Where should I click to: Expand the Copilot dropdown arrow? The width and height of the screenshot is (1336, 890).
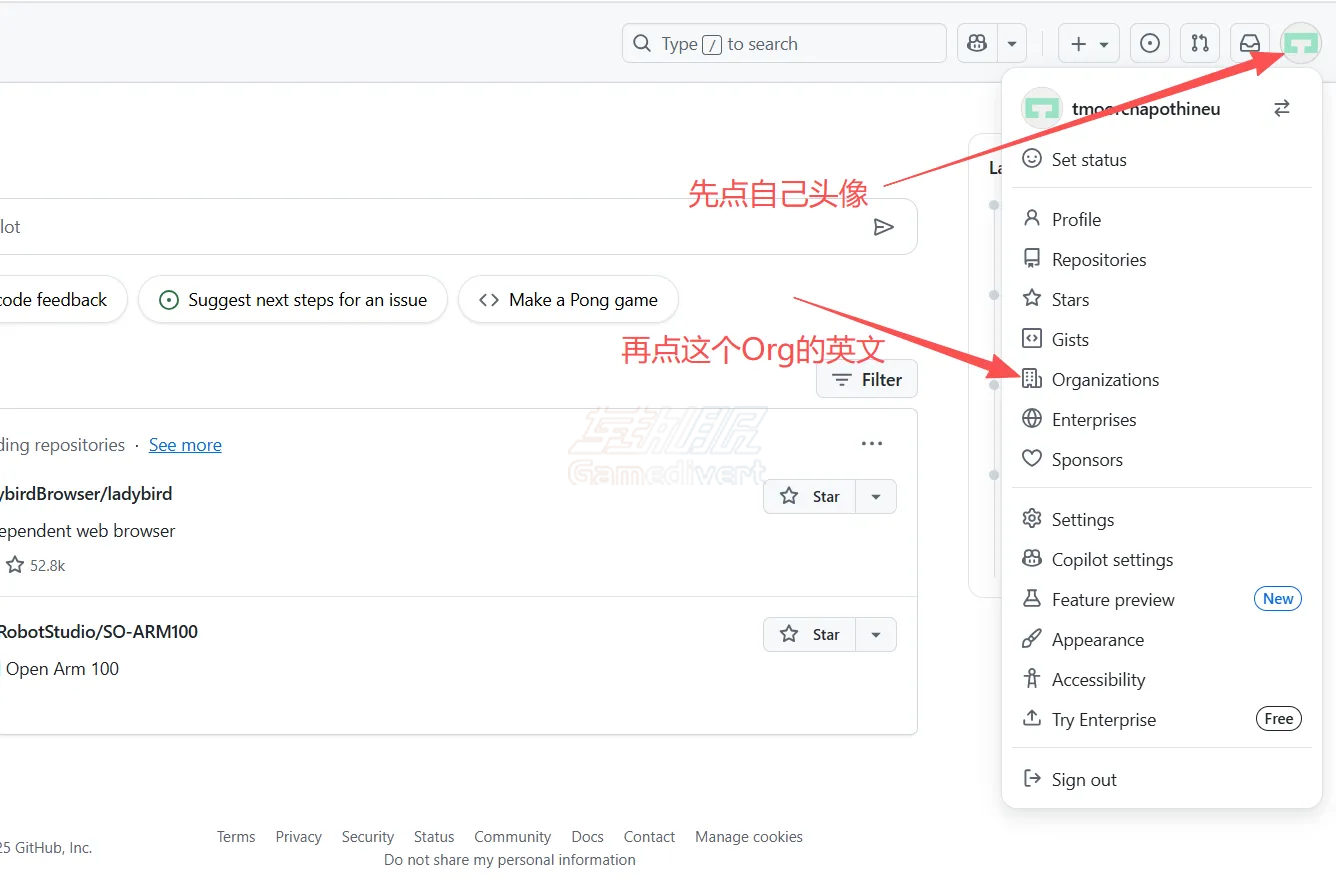[x=1012, y=43]
